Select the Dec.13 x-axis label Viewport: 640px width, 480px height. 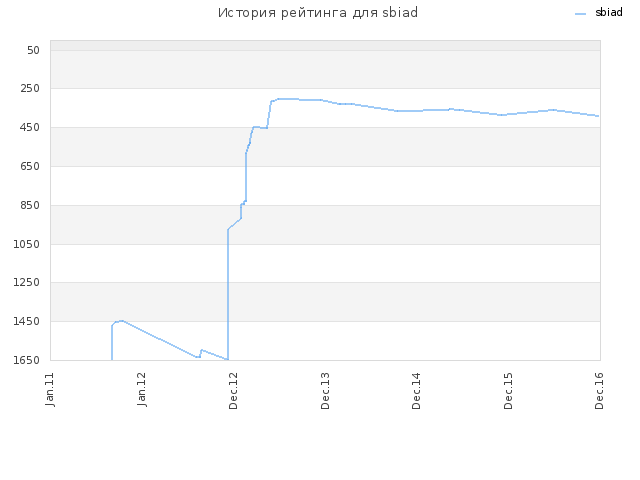325,391
